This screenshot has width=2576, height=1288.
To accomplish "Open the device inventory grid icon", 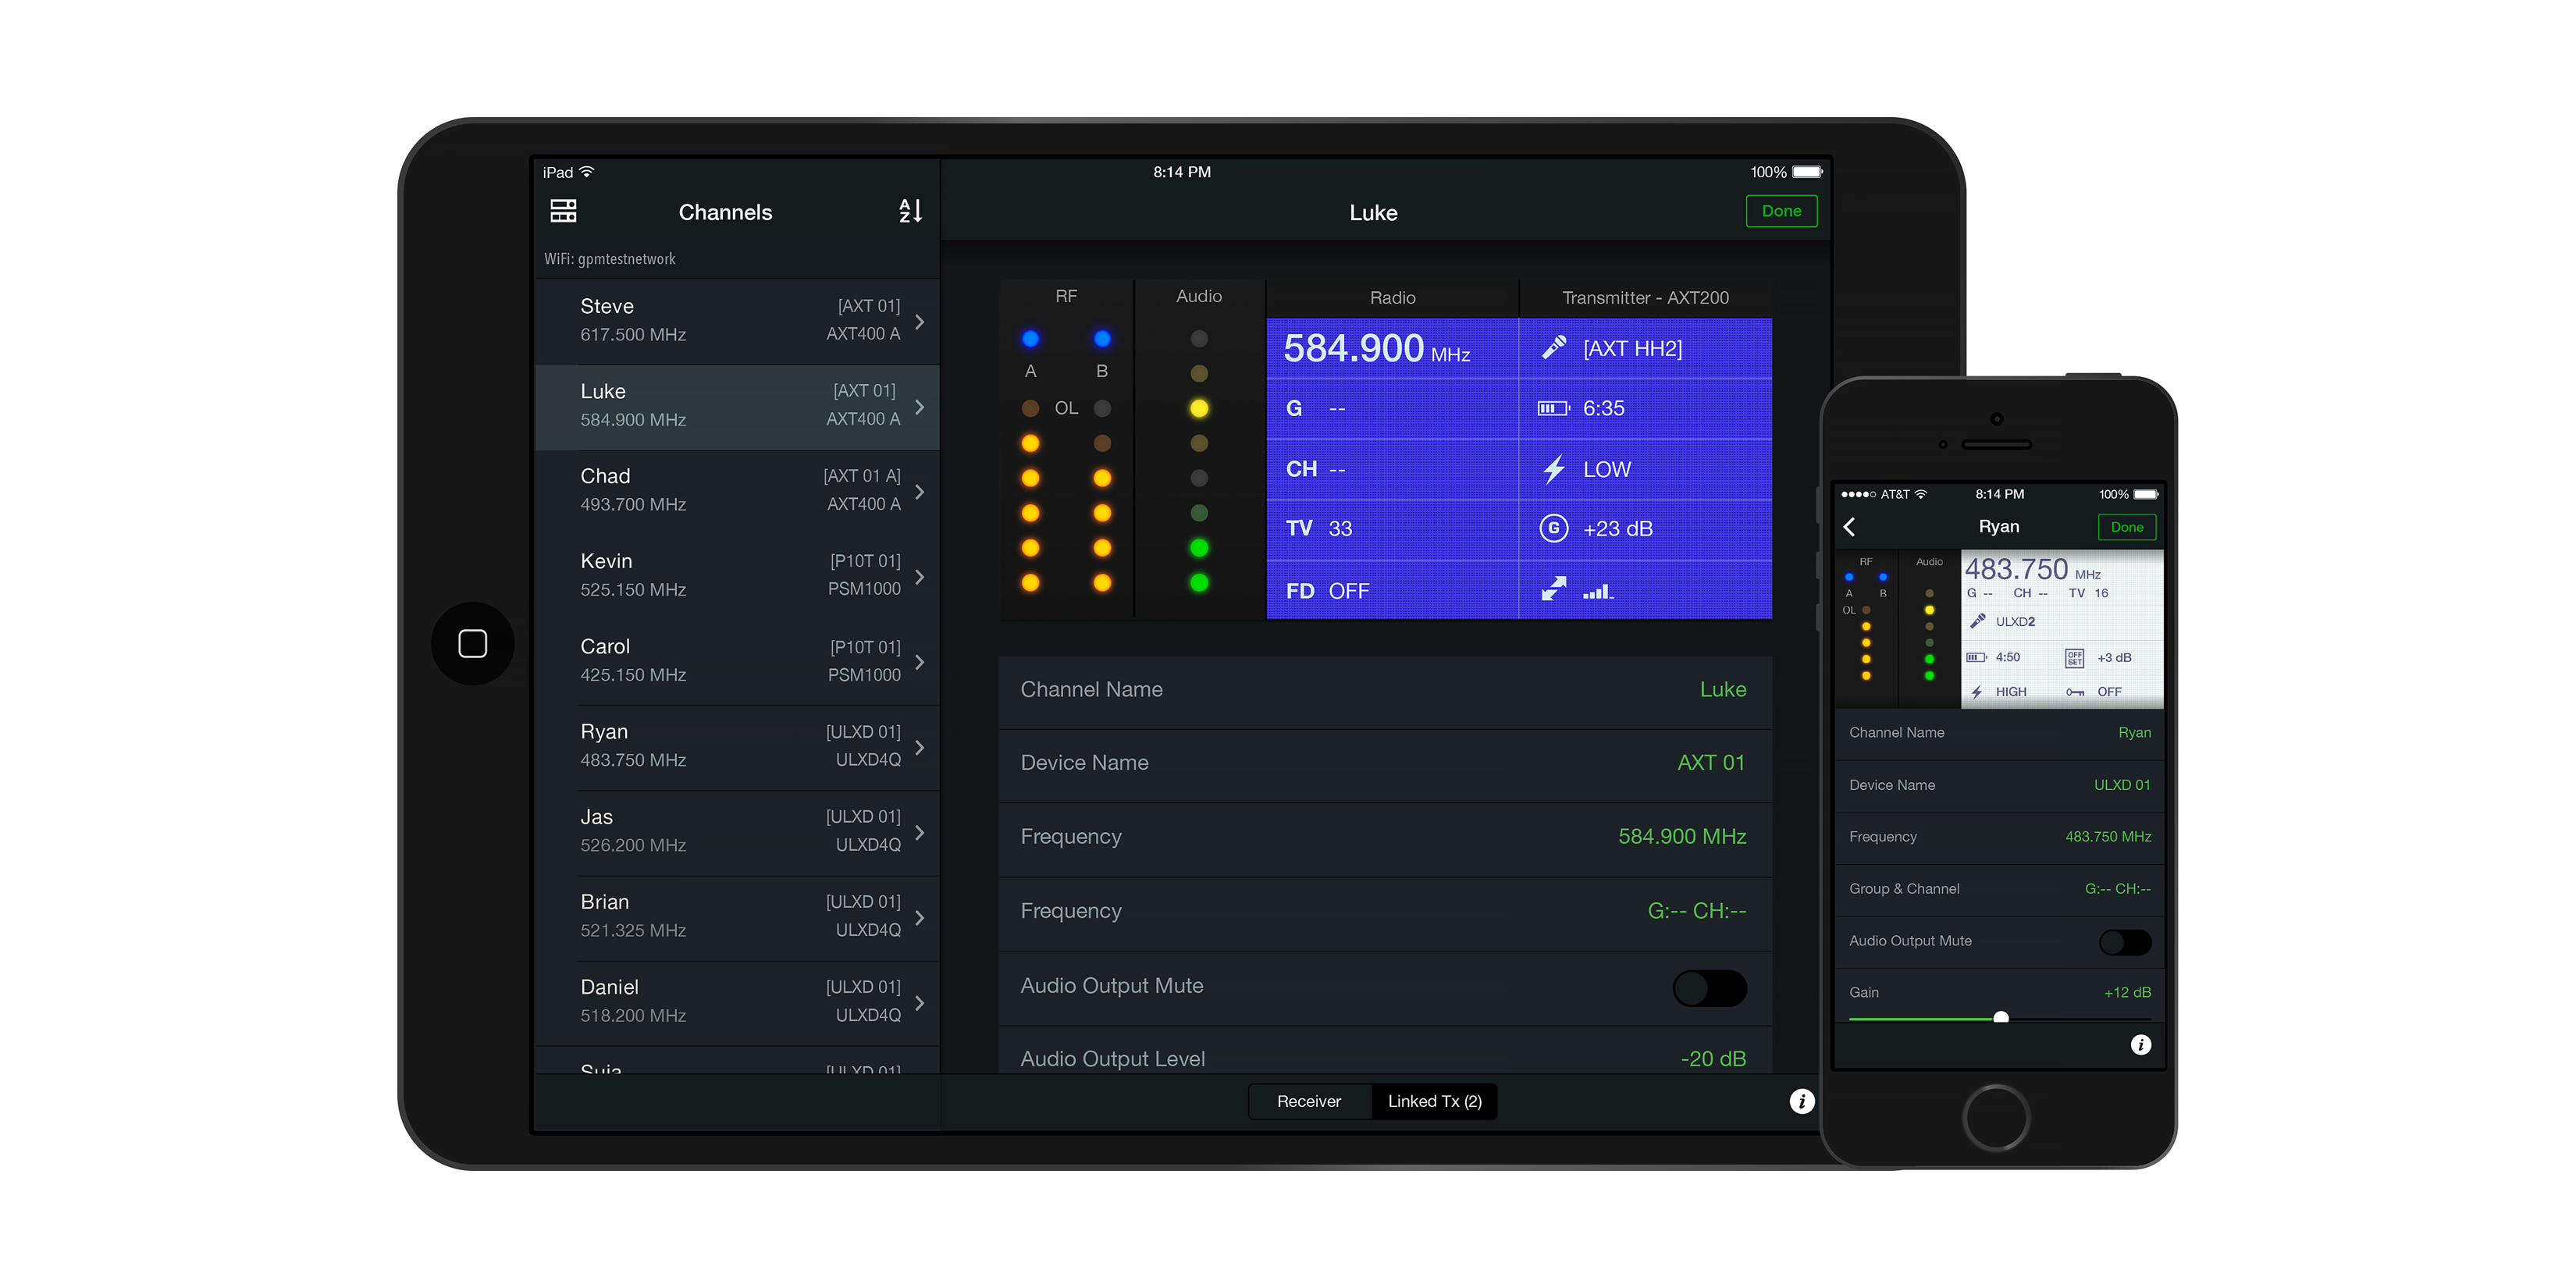I will 563,211.
